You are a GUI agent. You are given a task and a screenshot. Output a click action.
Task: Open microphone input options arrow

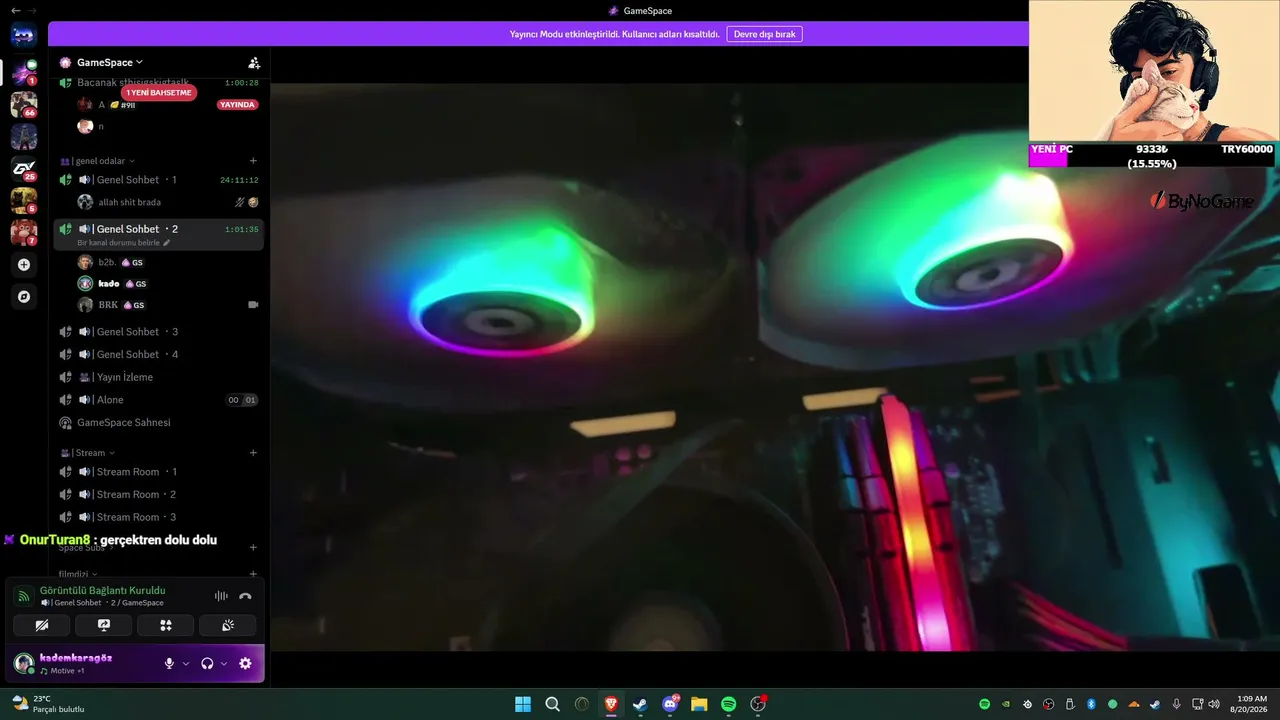(x=186, y=663)
